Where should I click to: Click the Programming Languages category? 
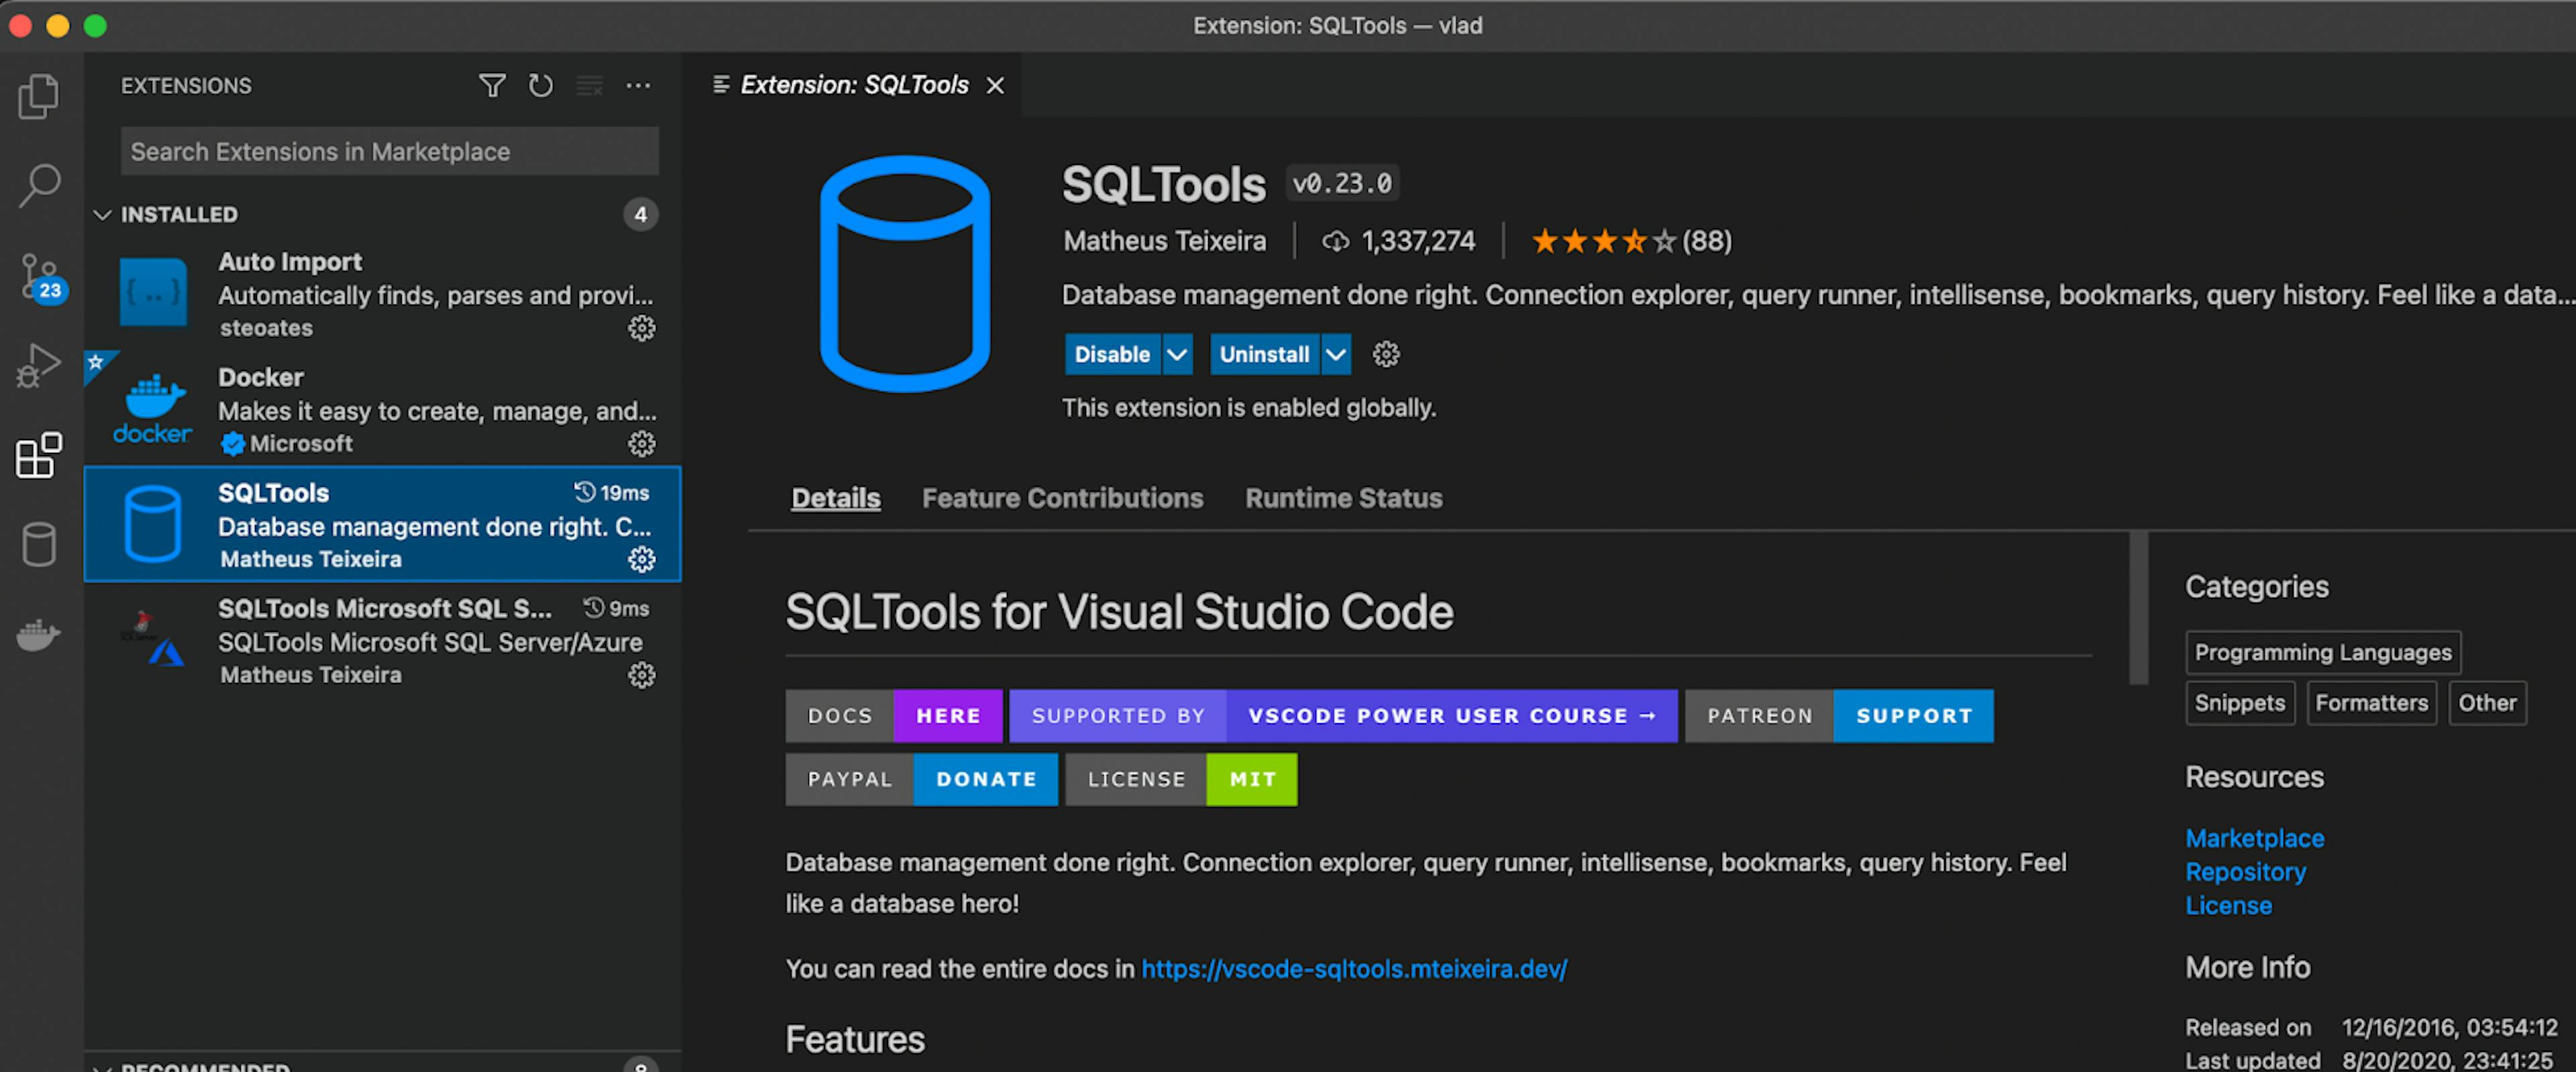[x=2322, y=652]
